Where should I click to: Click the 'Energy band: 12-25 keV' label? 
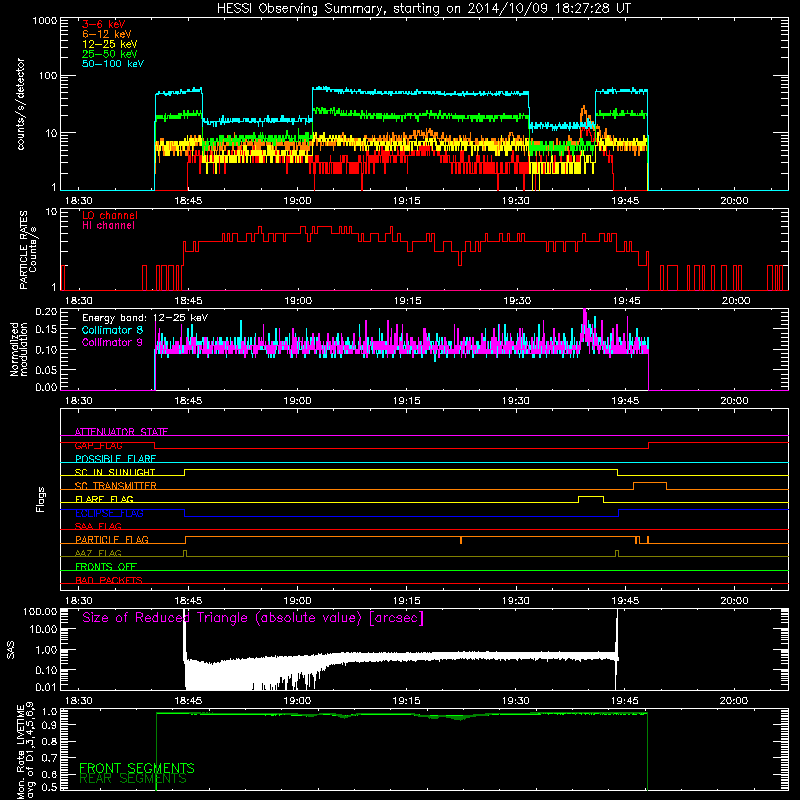click(x=145, y=318)
